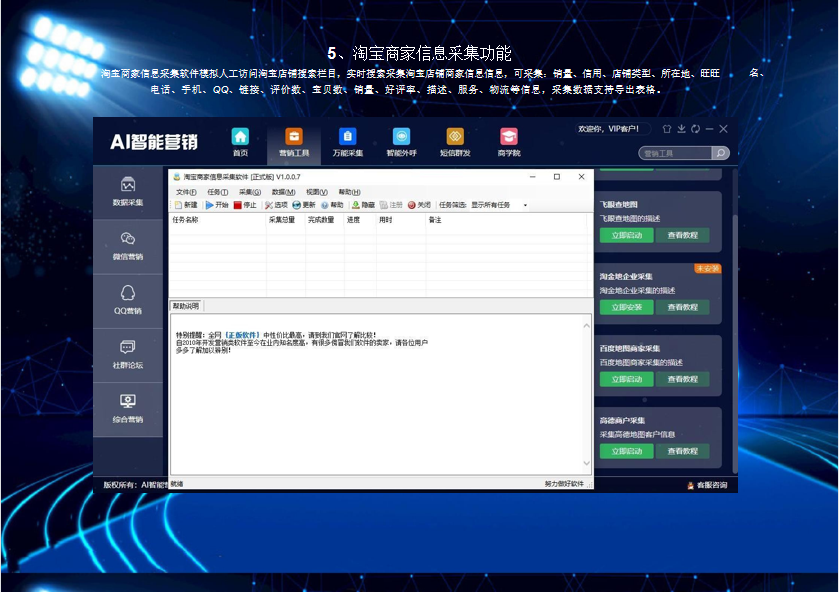The height and width of the screenshot is (592, 839).
Task: Click the 进度 column header
Action: [360, 220]
